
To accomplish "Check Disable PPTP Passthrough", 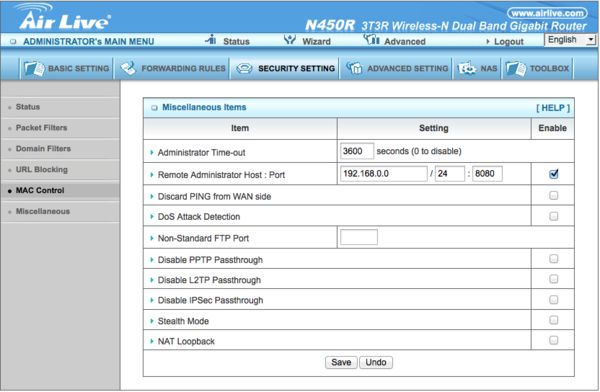I will click(553, 259).
